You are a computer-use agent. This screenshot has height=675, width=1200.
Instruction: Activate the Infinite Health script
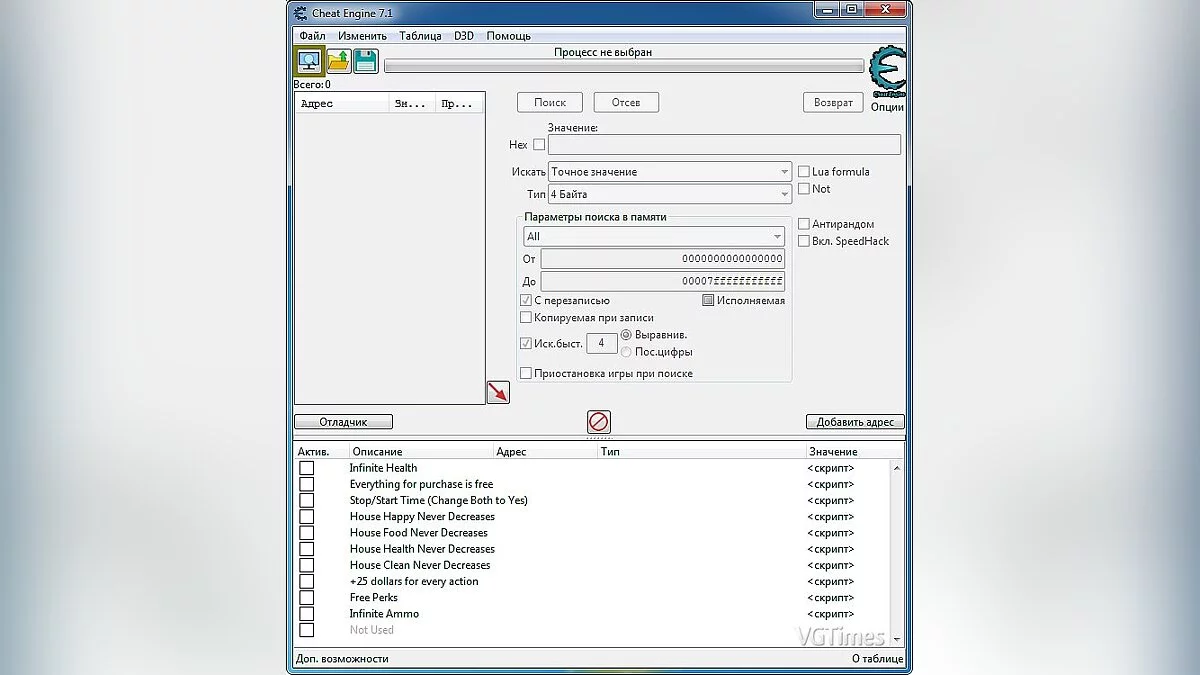[306, 467]
